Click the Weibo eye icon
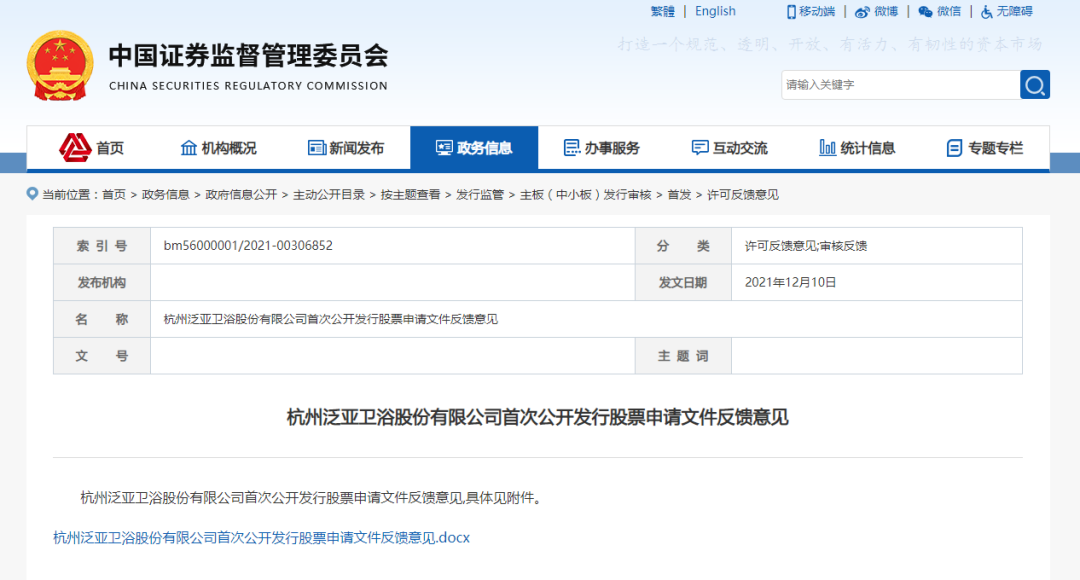This screenshot has height=580, width=1080. point(862,12)
